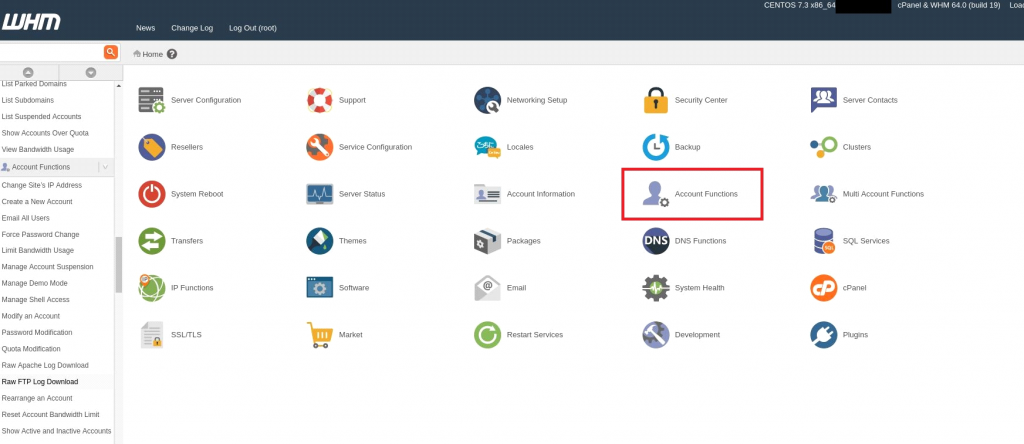The image size is (1024, 444).
Task: Click the System Reboot power icon
Action: [x=152, y=194]
